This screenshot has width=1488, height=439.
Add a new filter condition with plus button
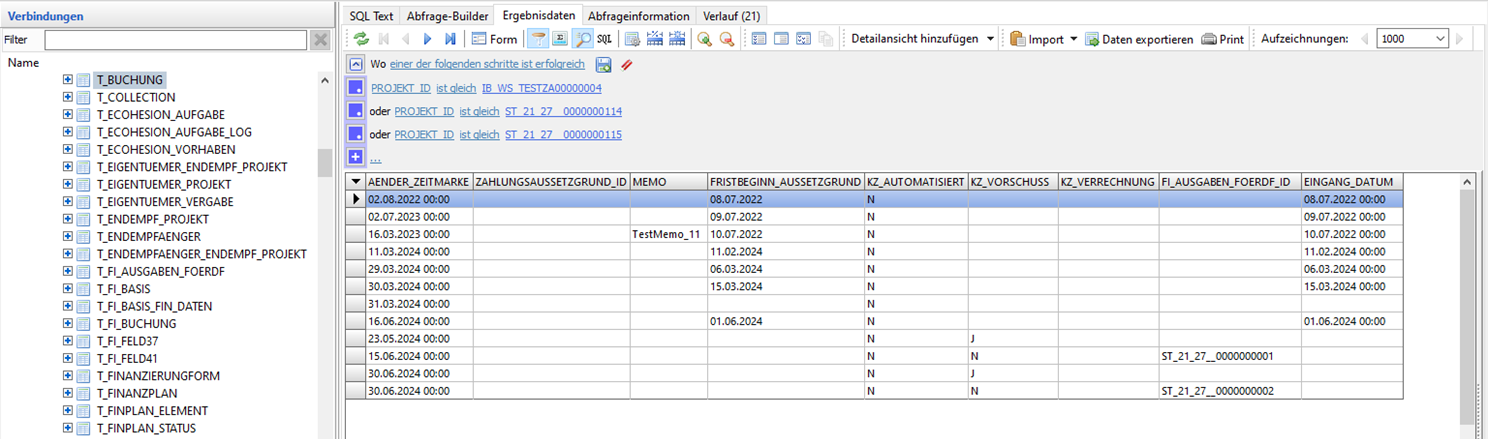click(355, 157)
